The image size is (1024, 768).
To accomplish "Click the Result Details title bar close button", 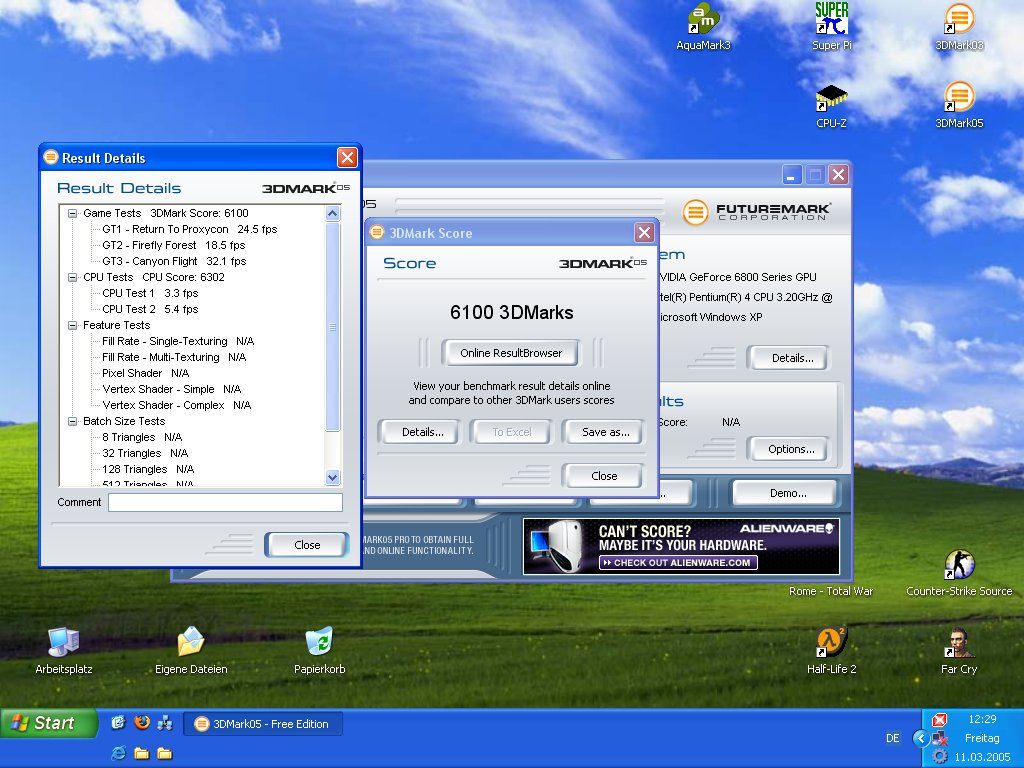I will pyautogui.click(x=347, y=157).
